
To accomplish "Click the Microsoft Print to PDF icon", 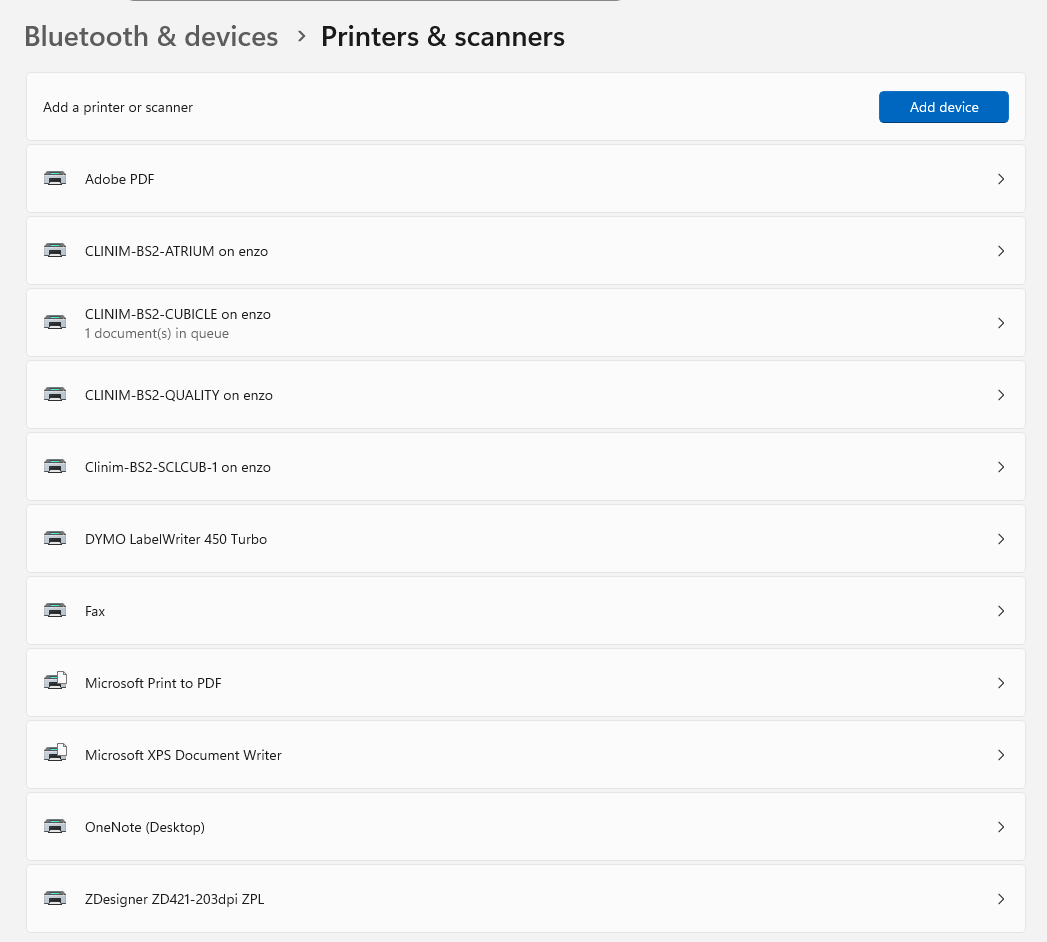I will [55, 682].
